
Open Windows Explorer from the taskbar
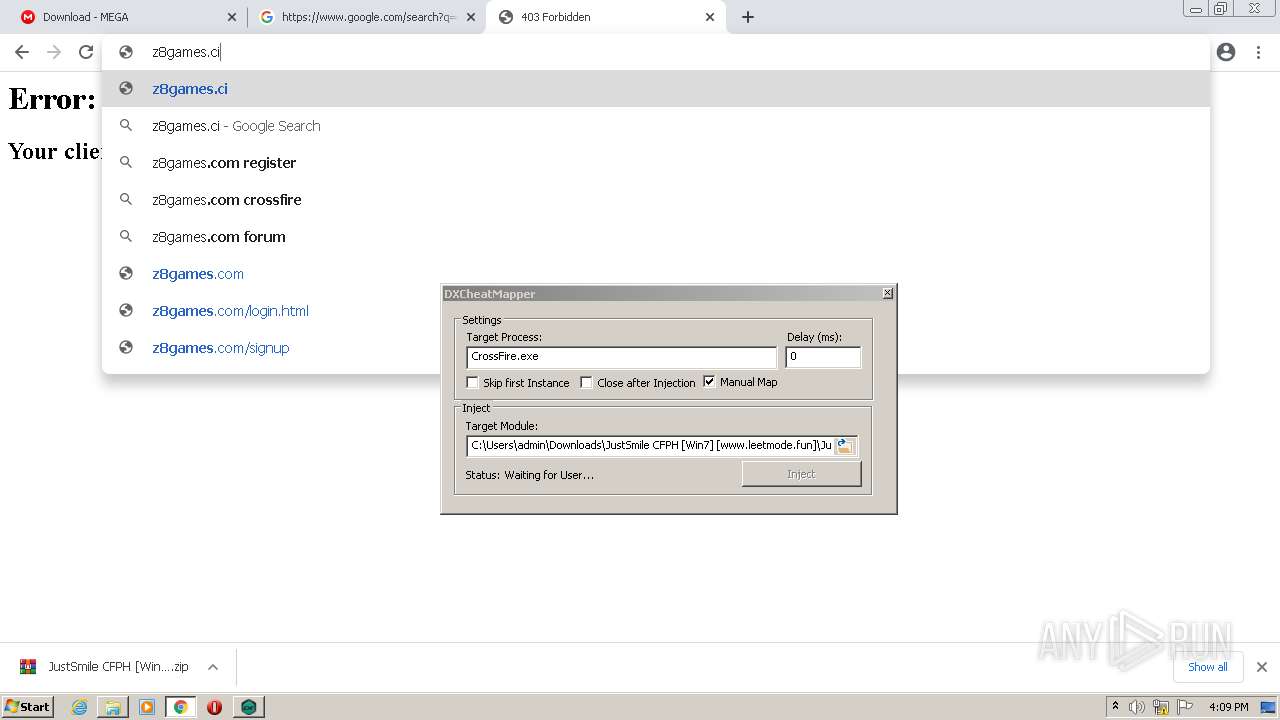(x=113, y=707)
